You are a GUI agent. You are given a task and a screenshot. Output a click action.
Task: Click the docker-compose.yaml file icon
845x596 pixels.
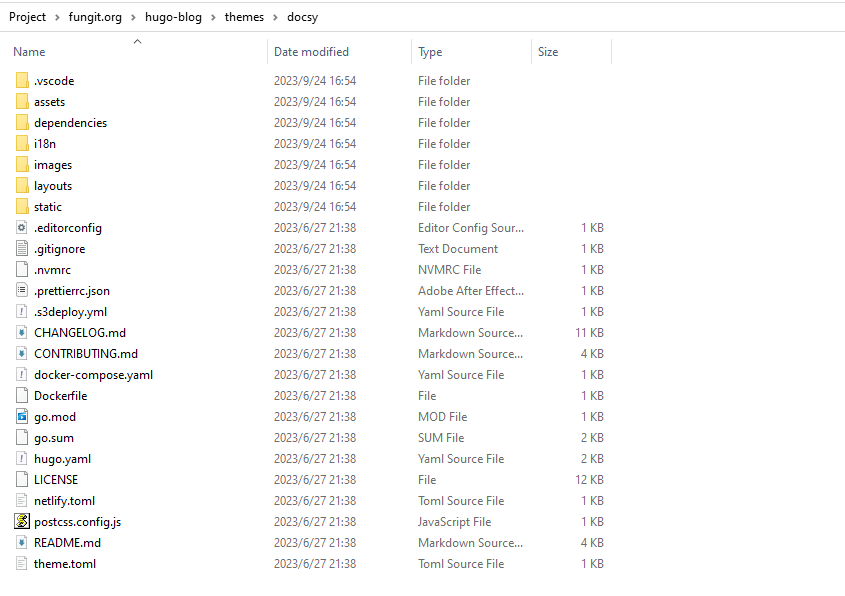pyautogui.click(x=22, y=375)
